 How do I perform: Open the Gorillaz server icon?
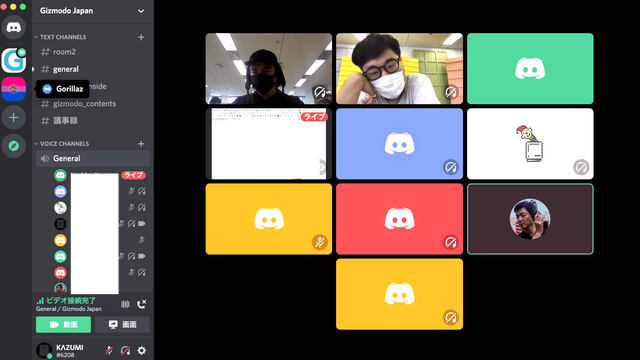click(x=13, y=89)
